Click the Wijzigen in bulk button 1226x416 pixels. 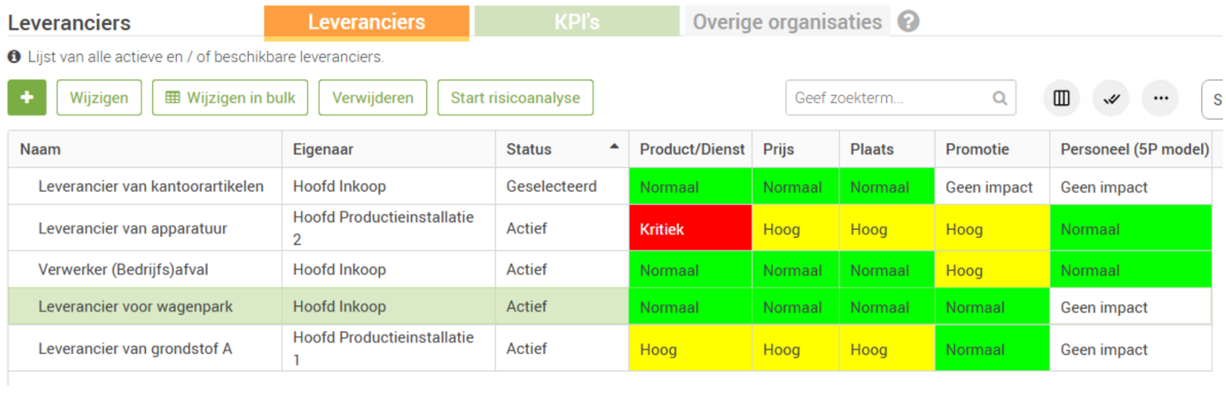click(x=230, y=98)
